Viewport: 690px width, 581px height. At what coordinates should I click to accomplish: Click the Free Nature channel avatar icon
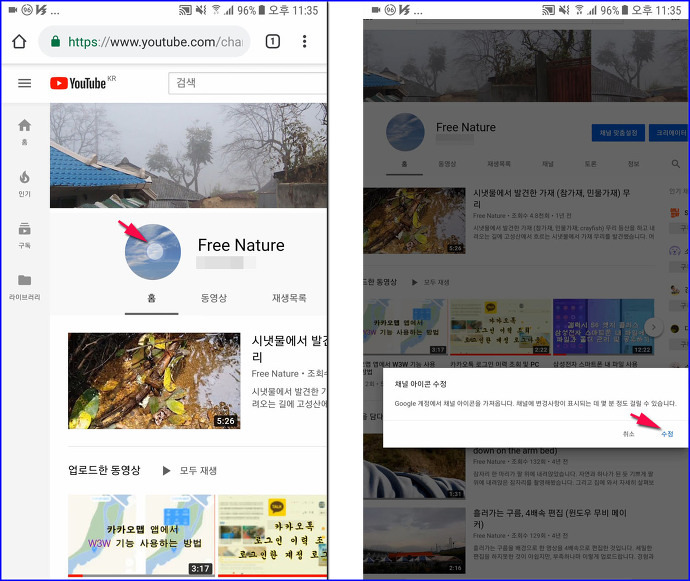pos(153,252)
